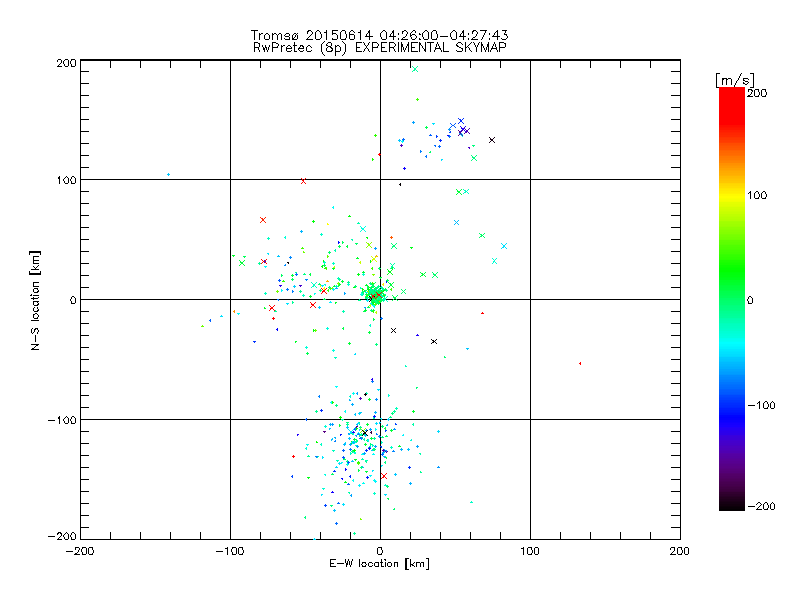This screenshot has height=600, width=800.
Task: Click the isolated cyan dot at far left of the plot
Action: [168, 174]
